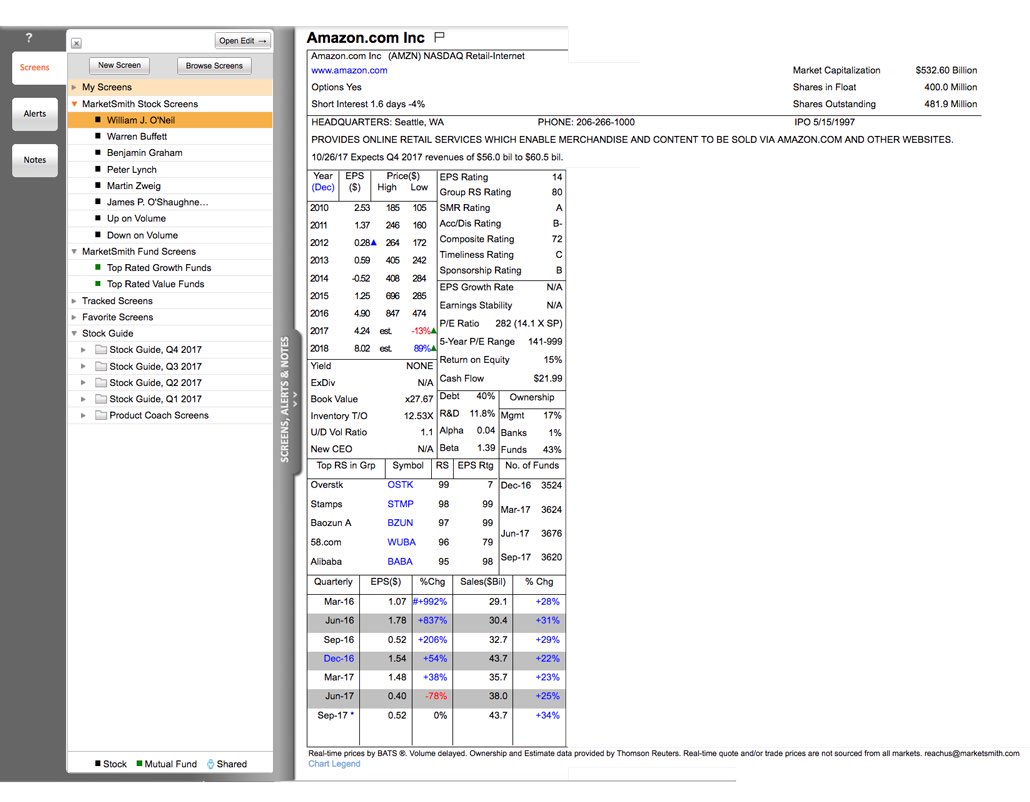Click the STMP symbol link
Image resolution: width=1030 pixels, height=802 pixels.
400,504
